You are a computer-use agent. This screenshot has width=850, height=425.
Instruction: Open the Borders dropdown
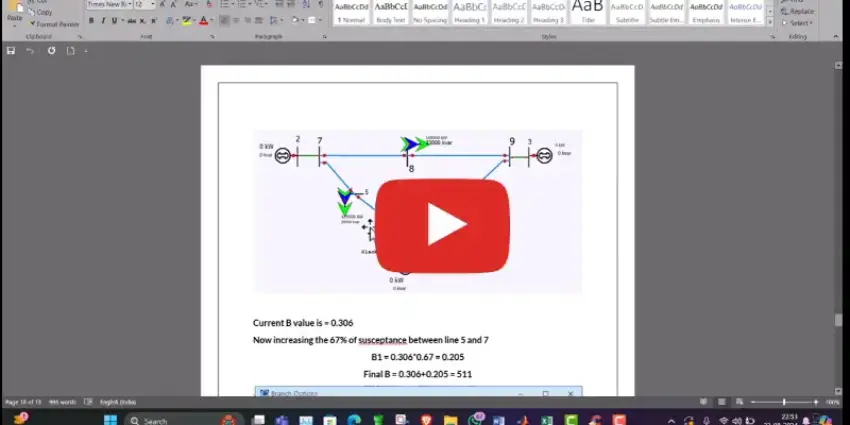[320, 21]
